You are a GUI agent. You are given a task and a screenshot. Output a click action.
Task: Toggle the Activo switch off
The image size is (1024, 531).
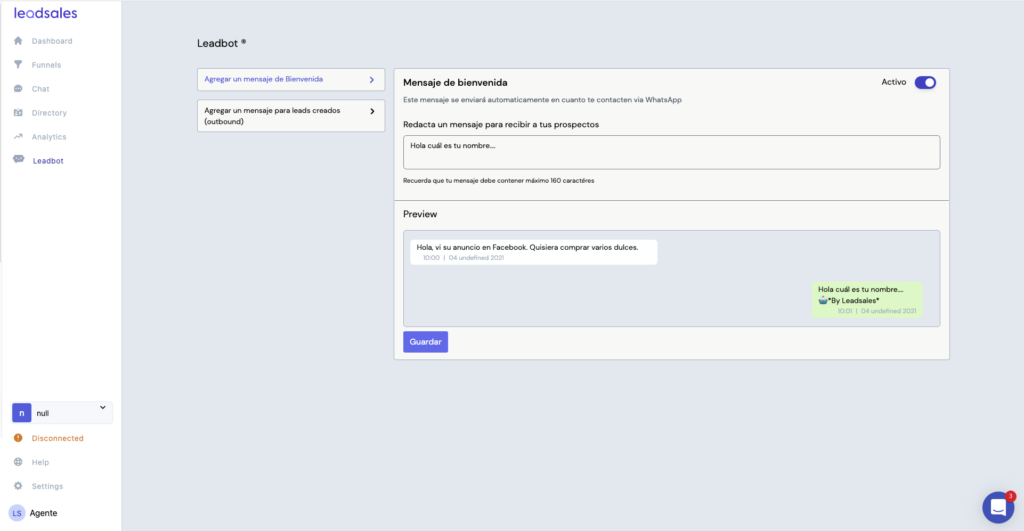[x=925, y=82]
